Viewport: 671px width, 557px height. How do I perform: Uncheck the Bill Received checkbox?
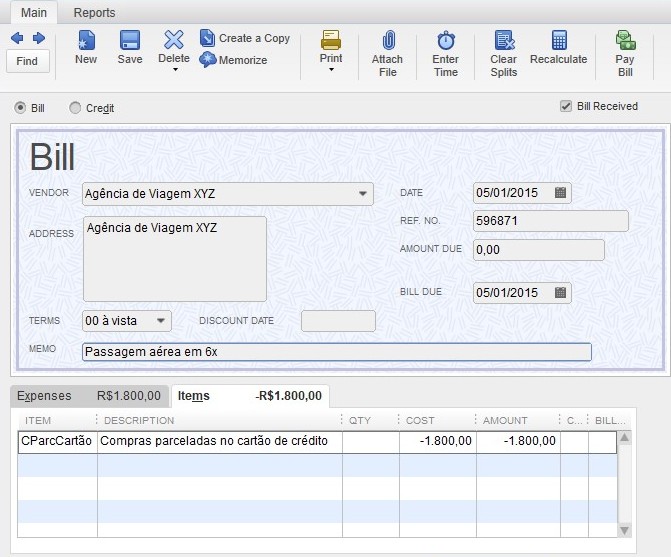click(566, 106)
